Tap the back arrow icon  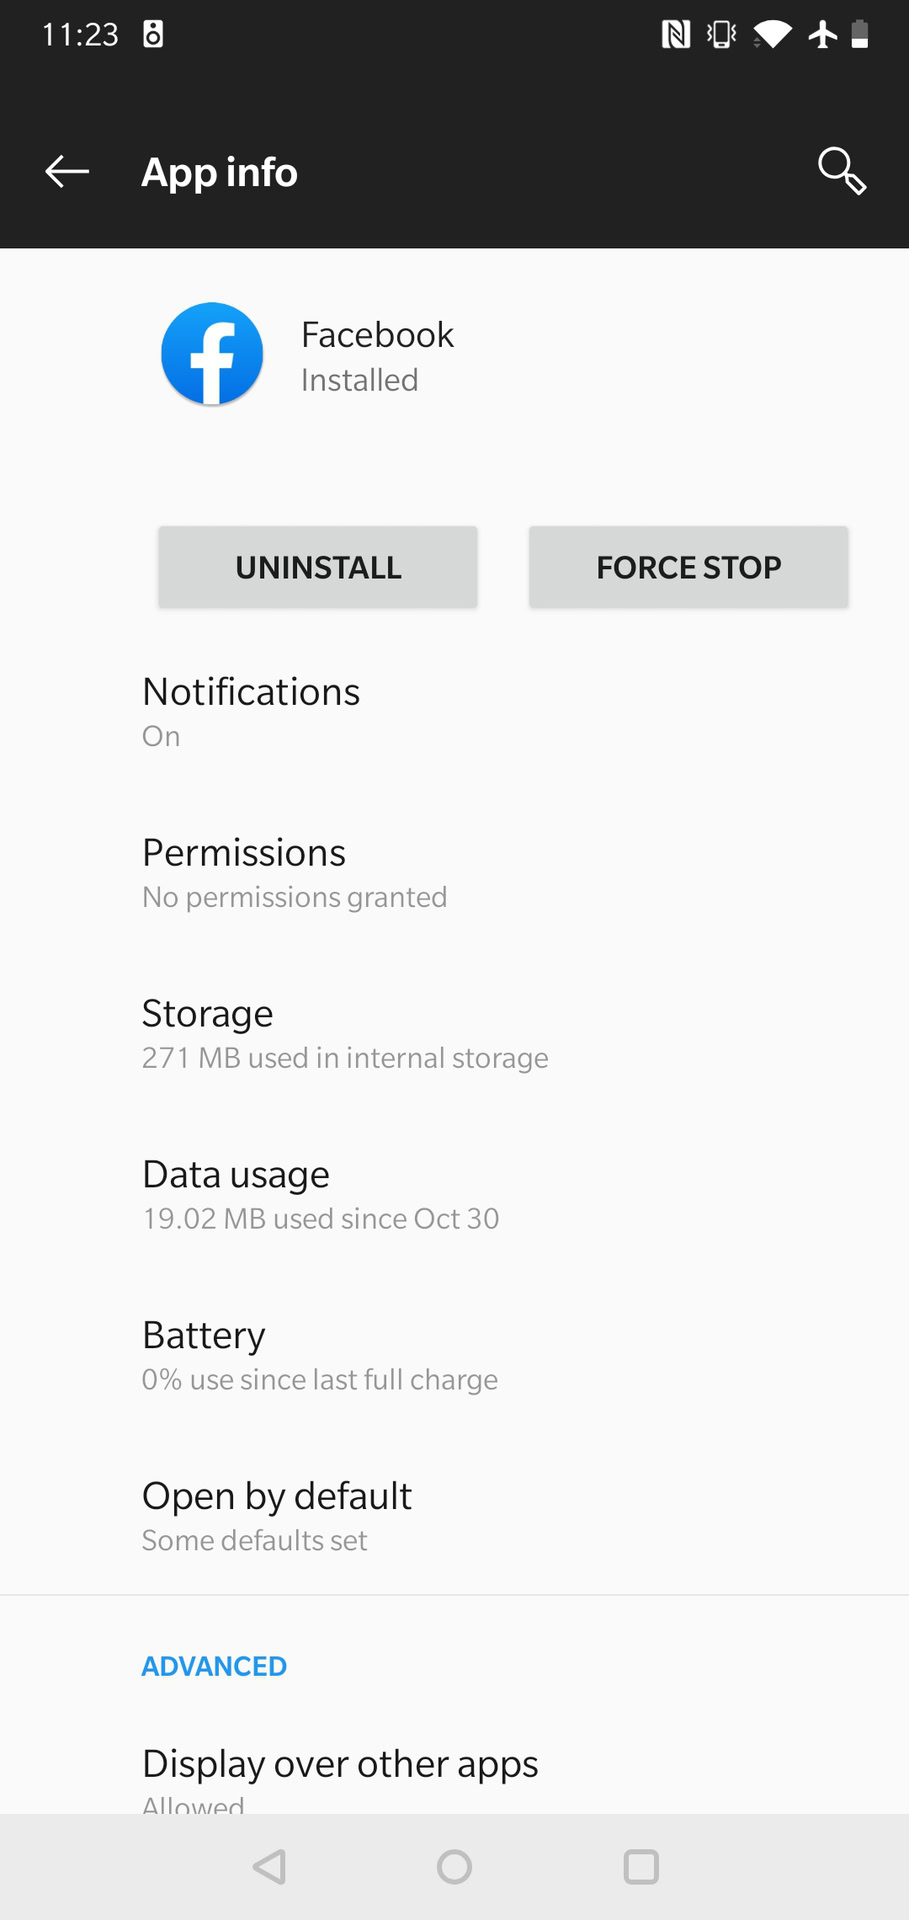coord(67,172)
